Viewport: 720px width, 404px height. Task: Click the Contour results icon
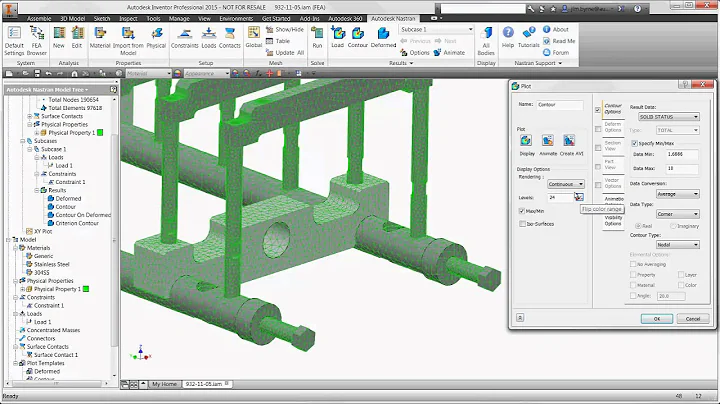358,38
